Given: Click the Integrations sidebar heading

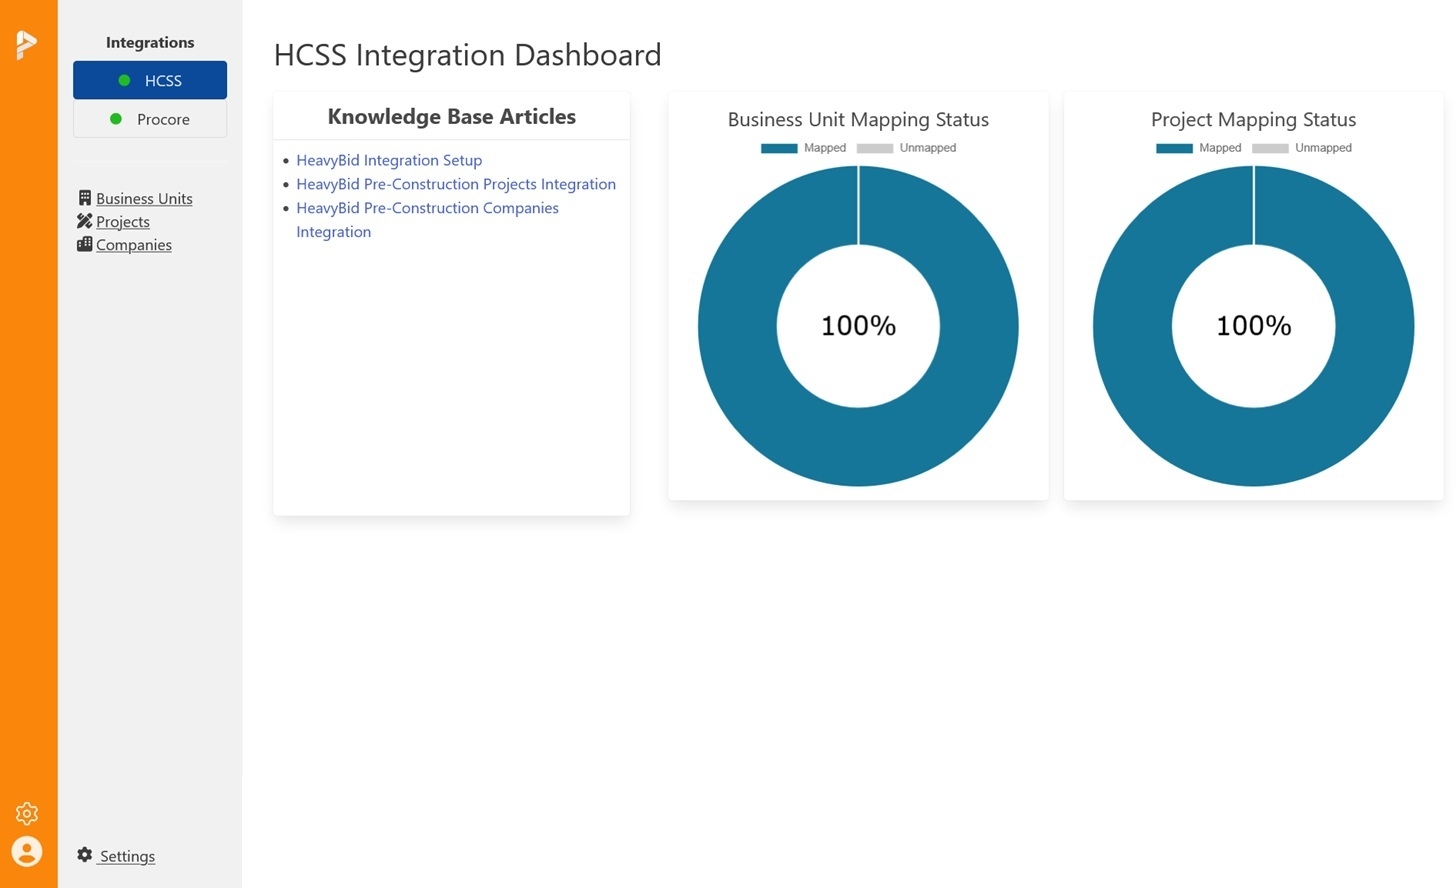Looking at the screenshot, I should tap(150, 42).
